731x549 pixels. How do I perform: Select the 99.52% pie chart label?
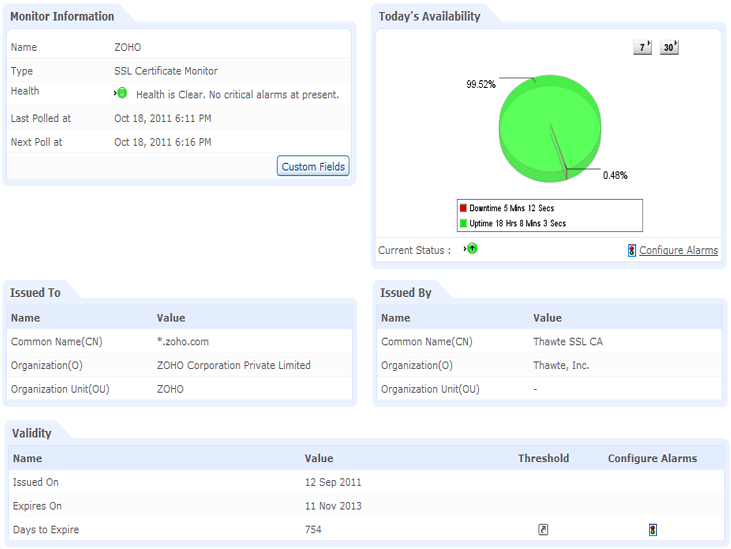[481, 84]
